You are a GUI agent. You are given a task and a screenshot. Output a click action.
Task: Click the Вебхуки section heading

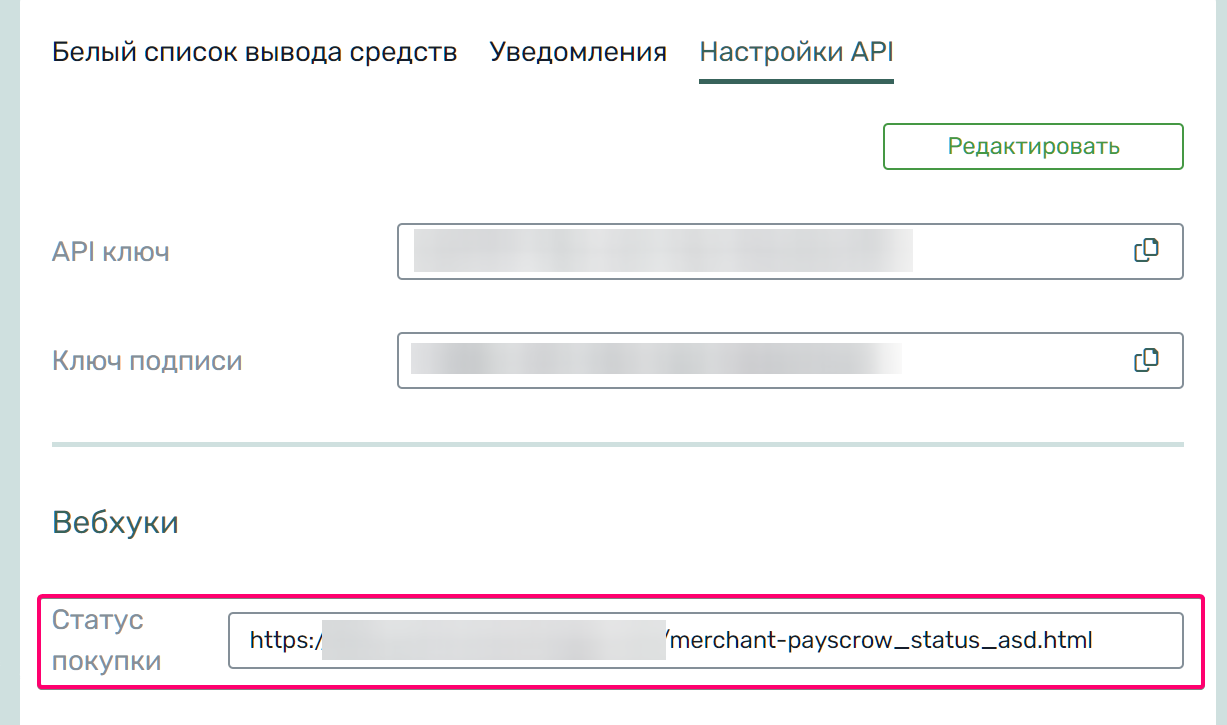[x=115, y=522]
